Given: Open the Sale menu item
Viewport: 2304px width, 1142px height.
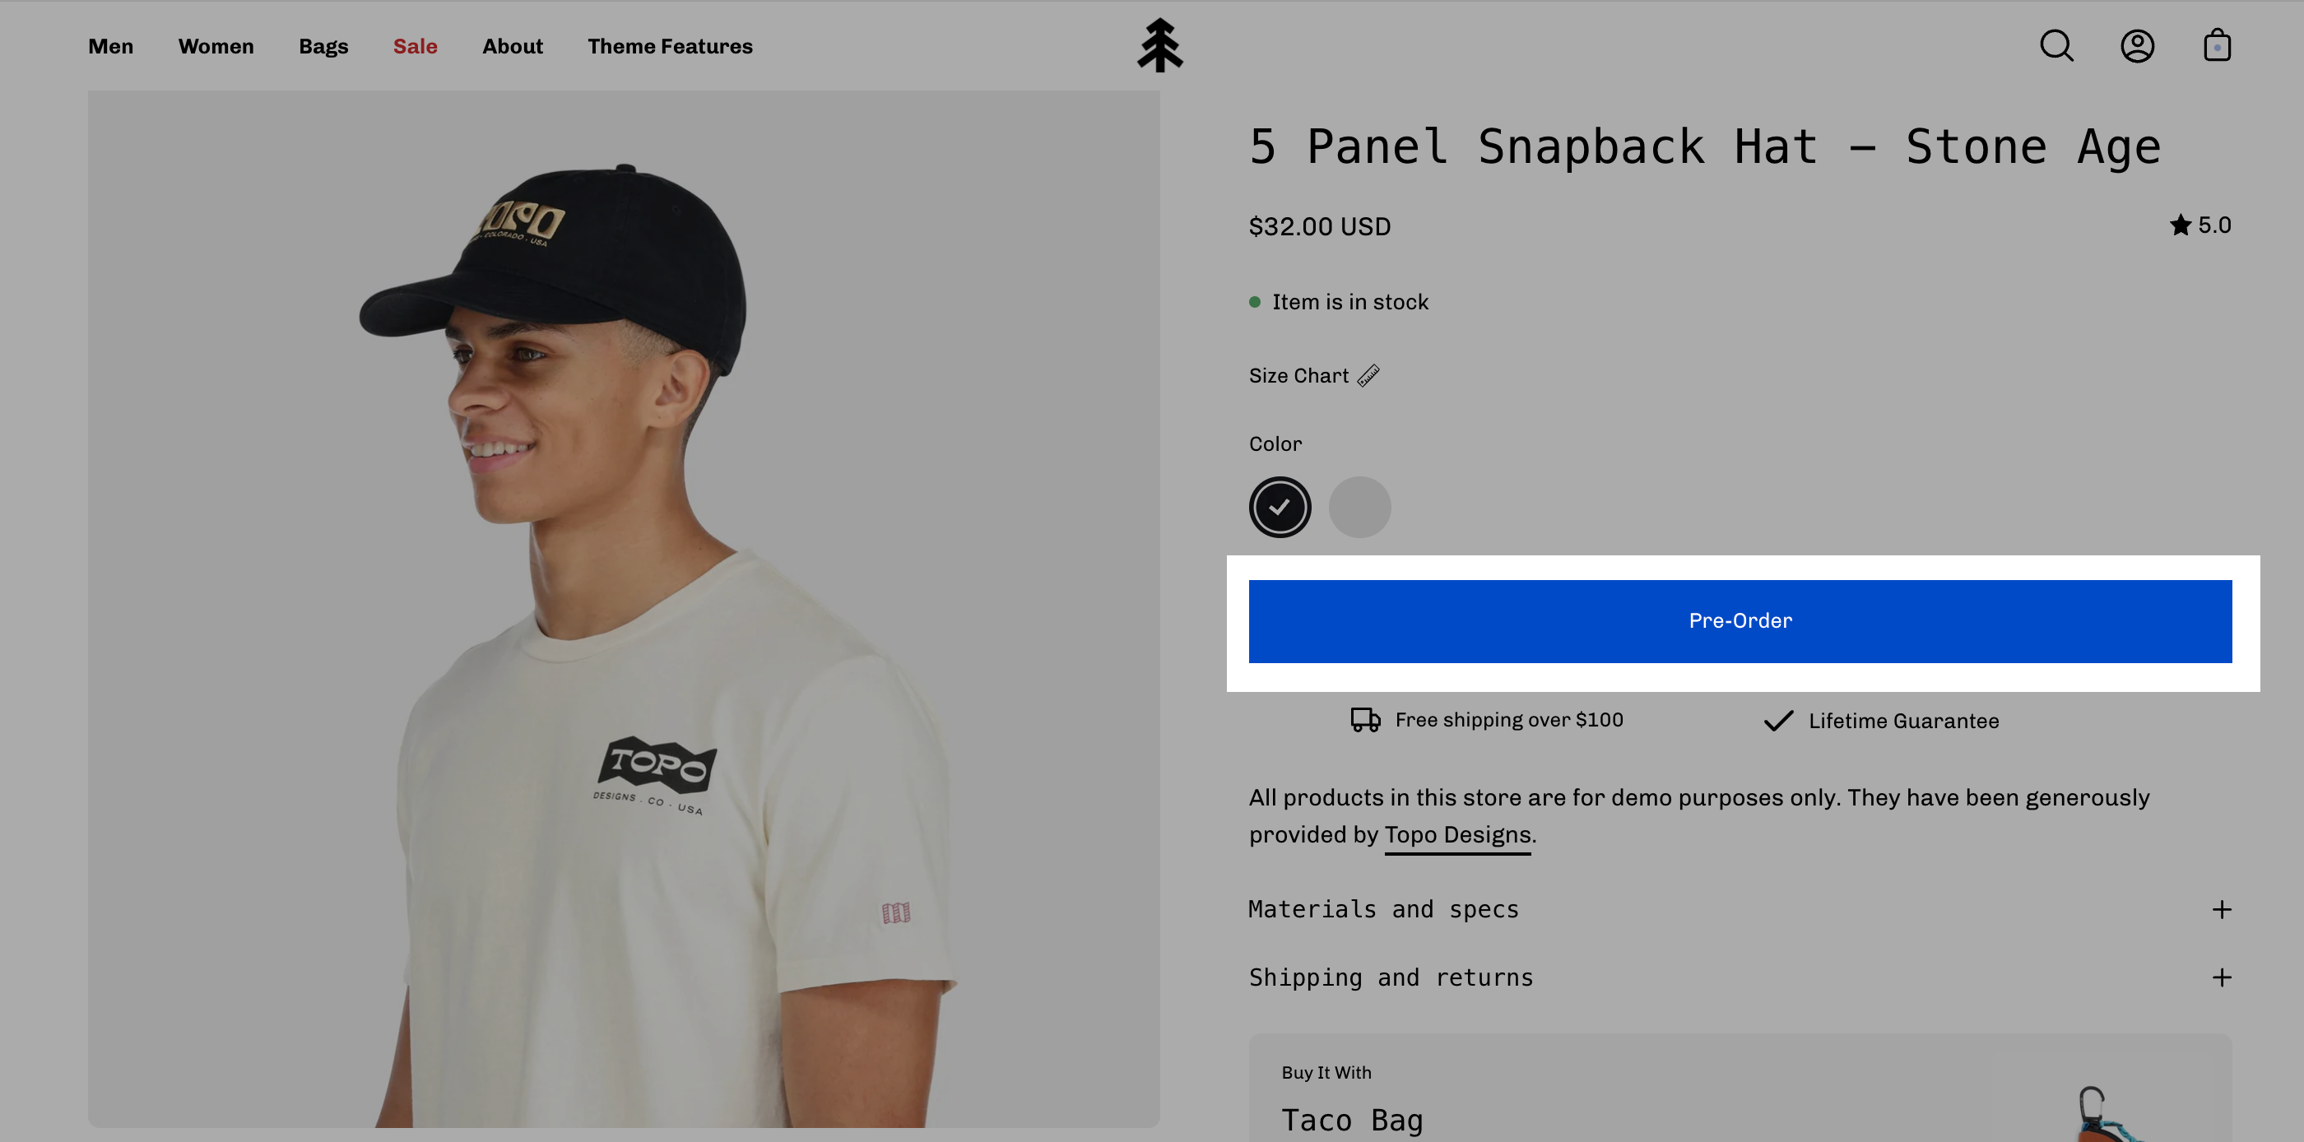Looking at the screenshot, I should tap(415, 46).
